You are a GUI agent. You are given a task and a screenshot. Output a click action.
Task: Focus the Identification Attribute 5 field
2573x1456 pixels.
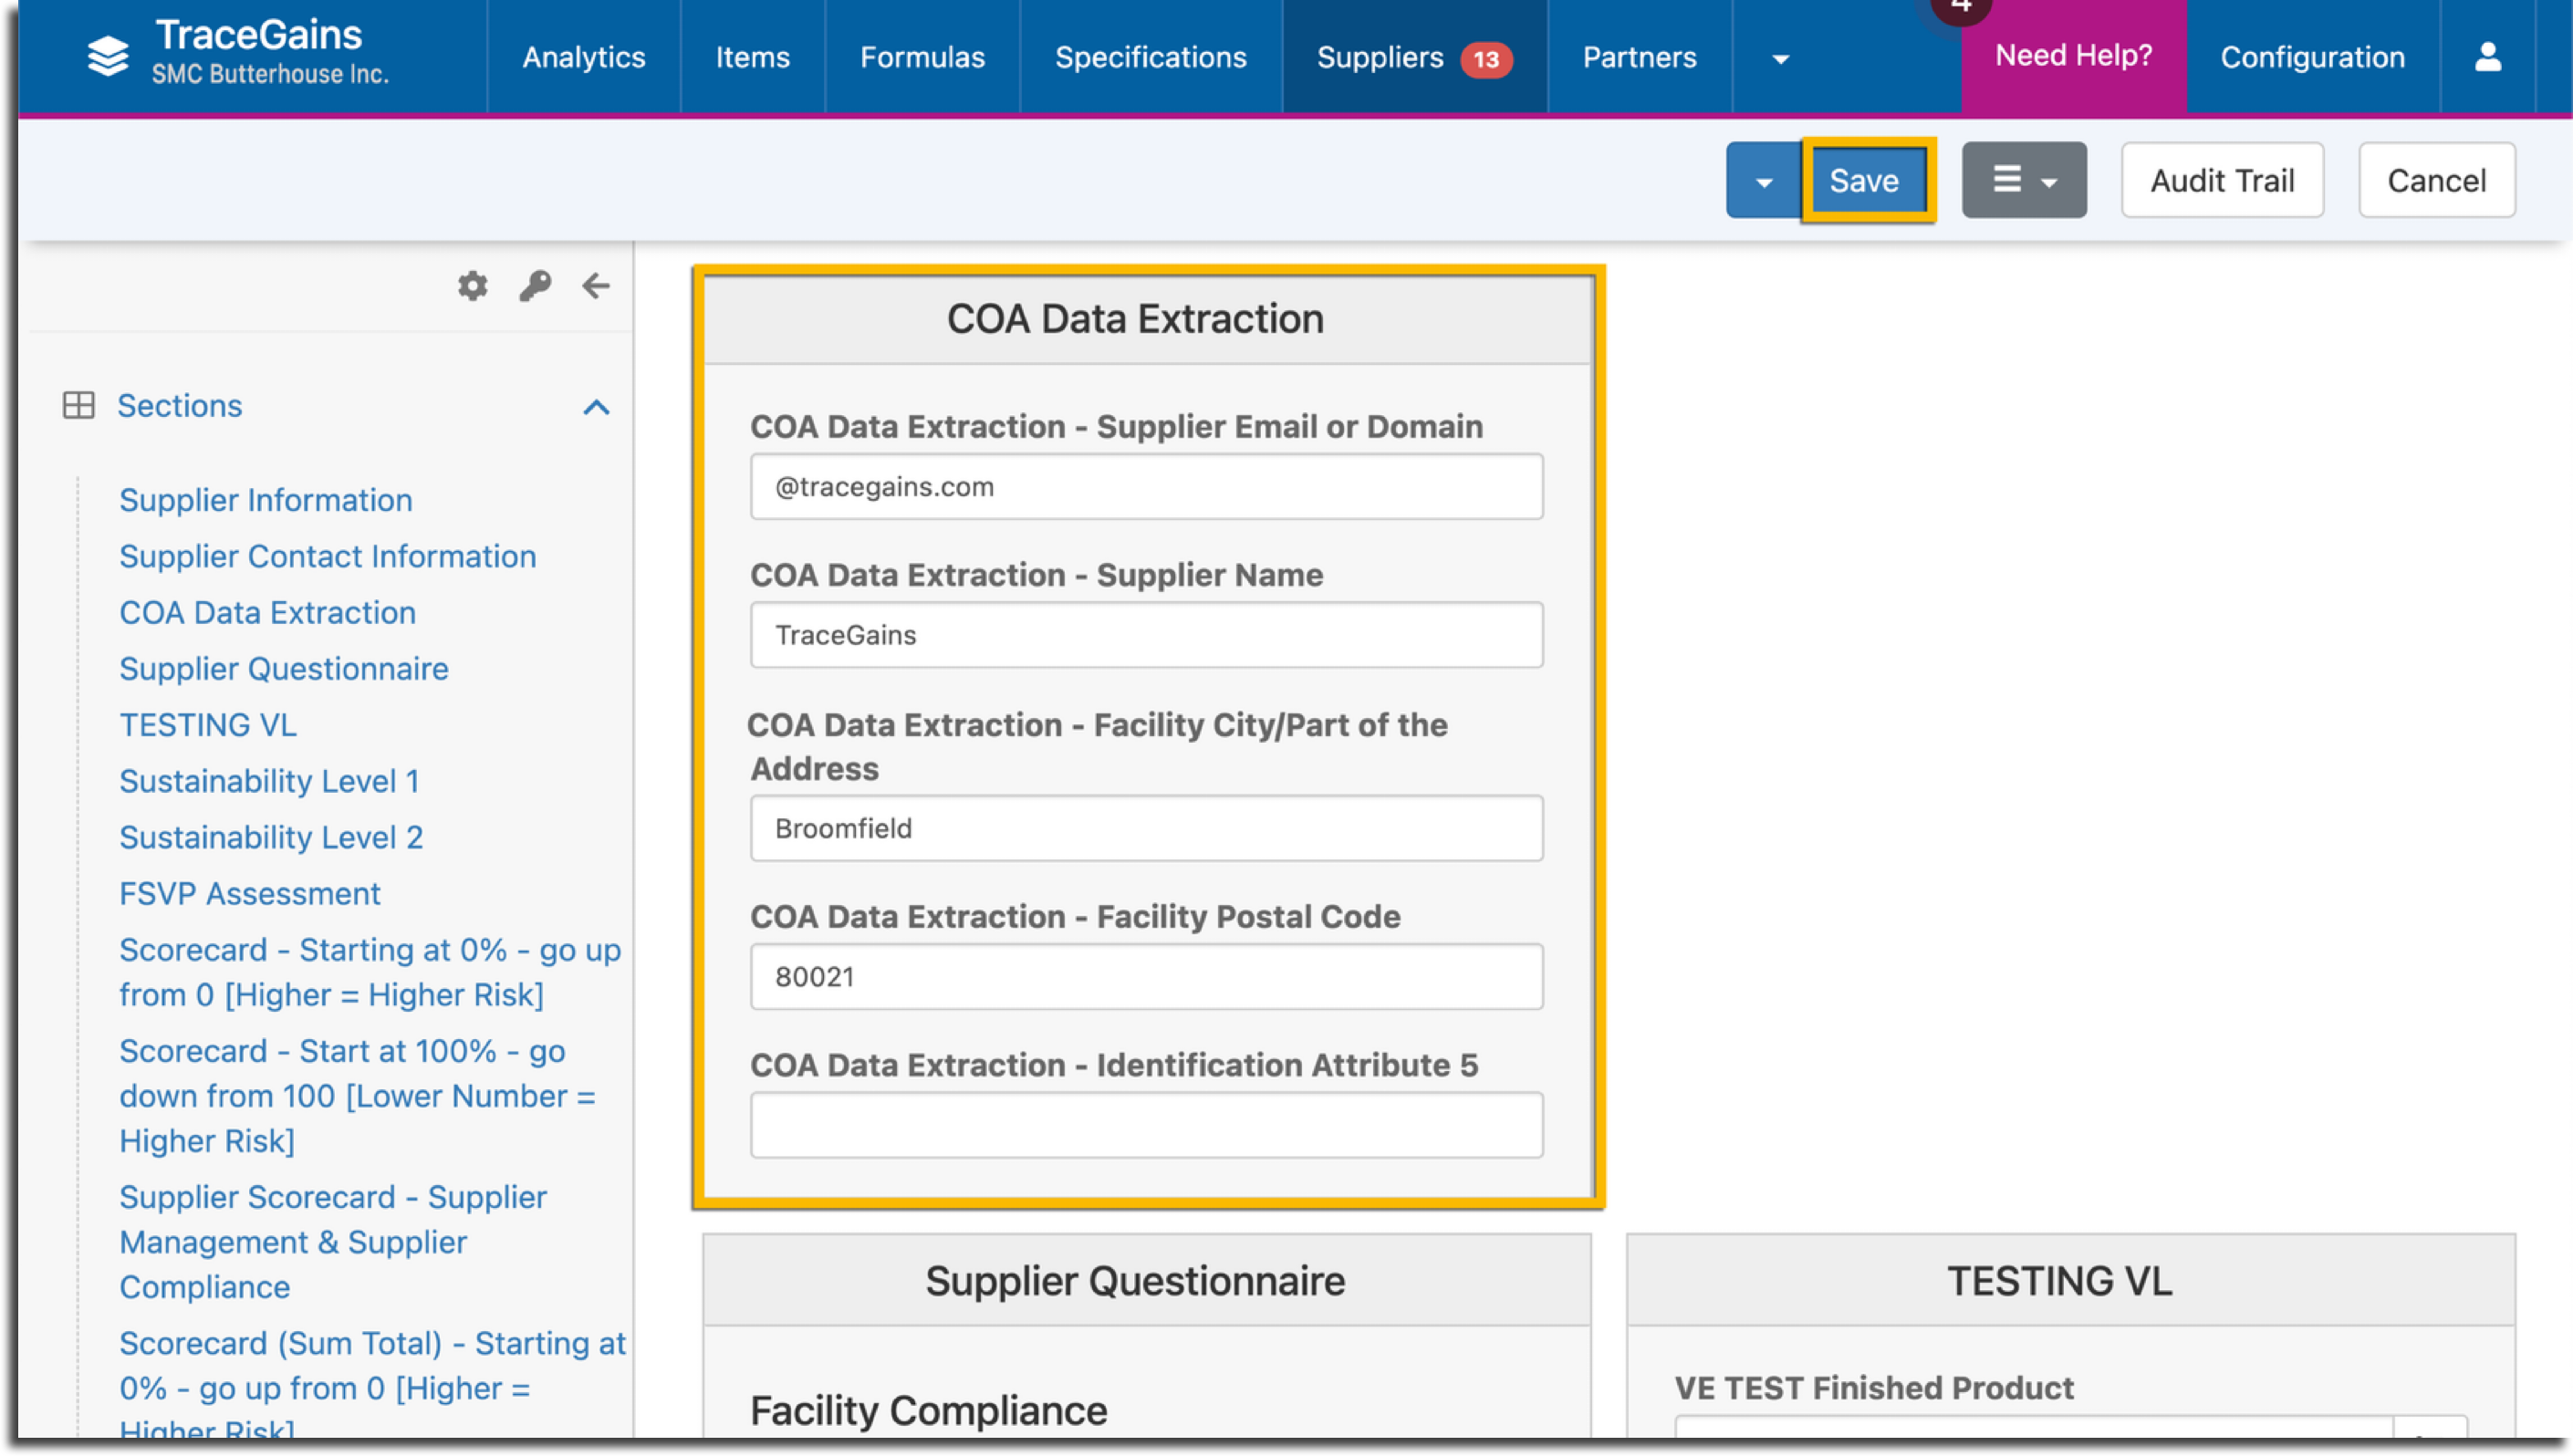(x=1146, y=1125)
